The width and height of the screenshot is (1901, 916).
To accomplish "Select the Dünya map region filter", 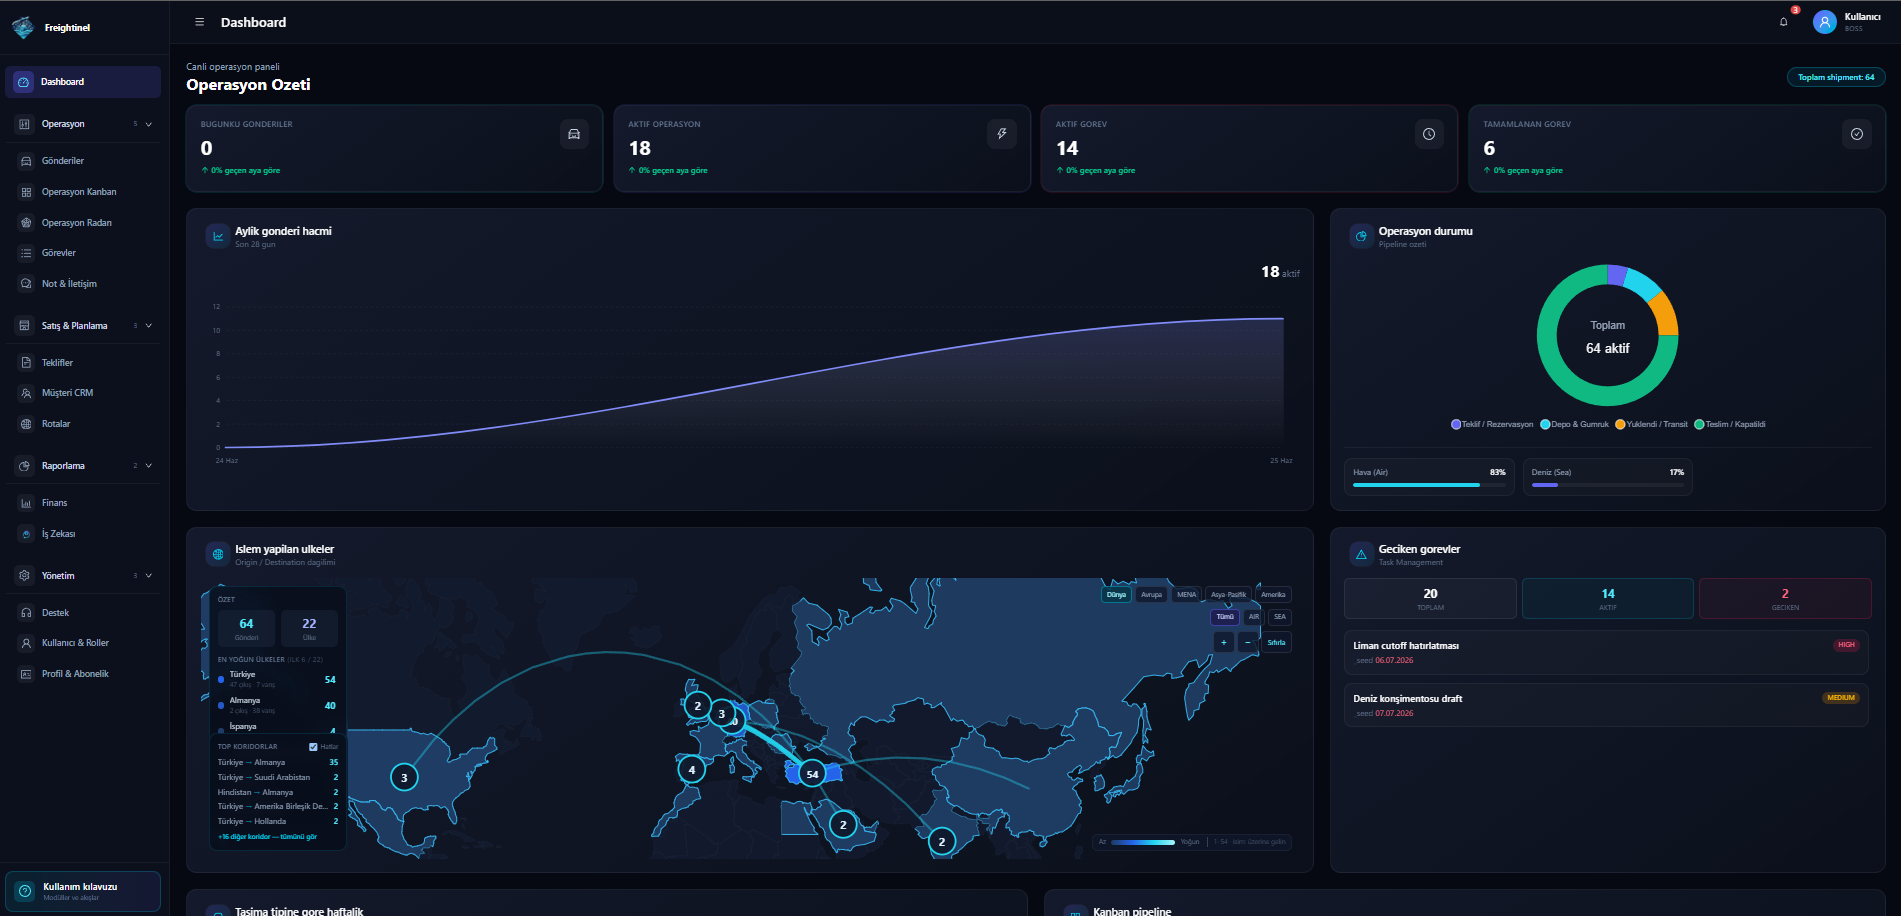I will [x=1116, y=595].
